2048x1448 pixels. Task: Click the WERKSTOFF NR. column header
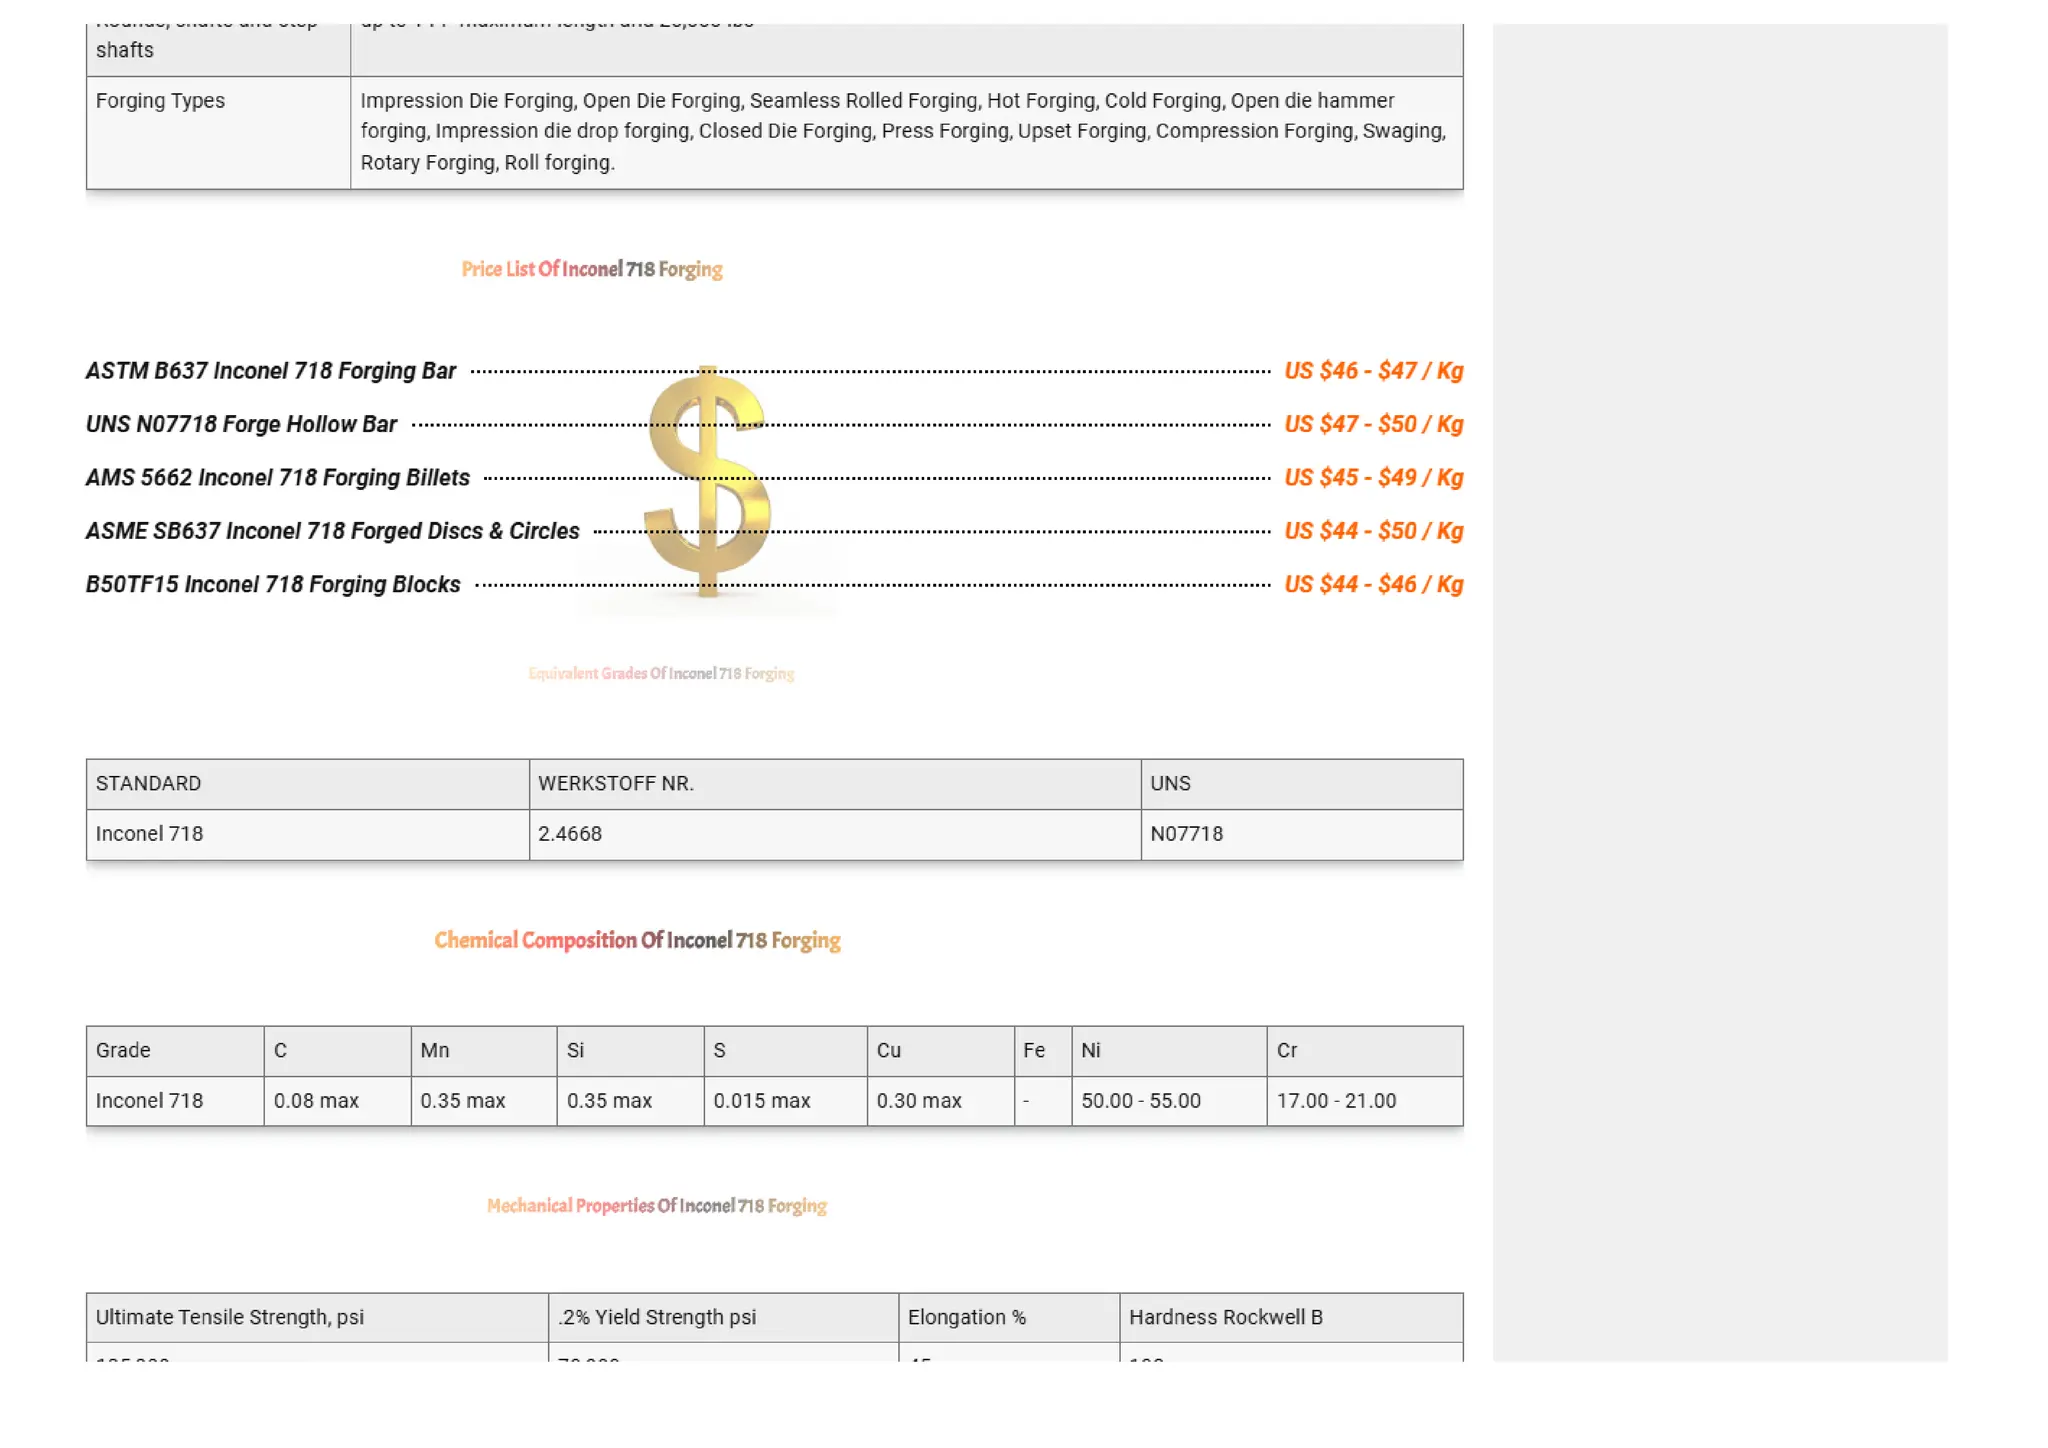pos(616,784)
